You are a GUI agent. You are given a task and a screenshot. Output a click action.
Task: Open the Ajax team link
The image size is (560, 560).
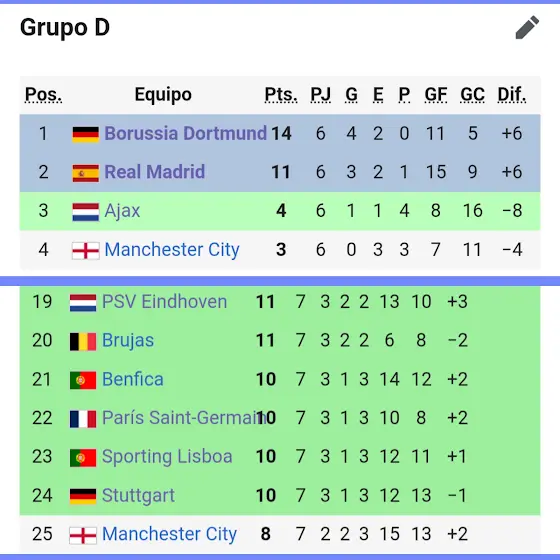point(122,211)
